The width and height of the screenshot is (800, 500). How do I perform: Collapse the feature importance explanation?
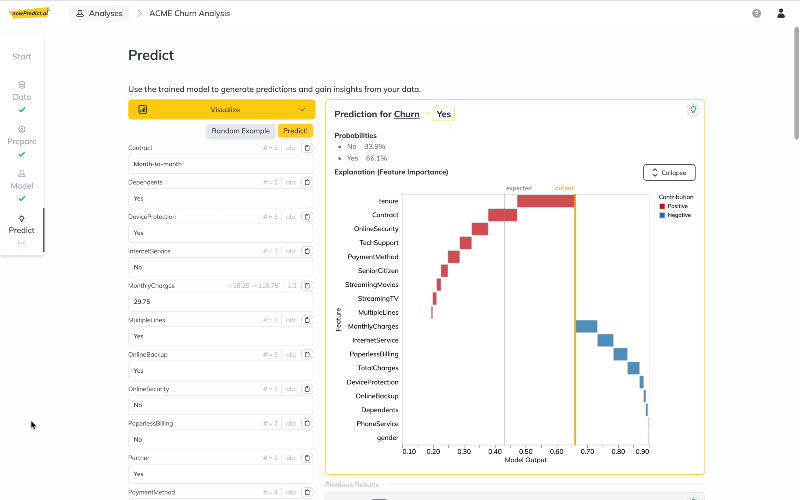pyautogui.click(x=669, y=172)
